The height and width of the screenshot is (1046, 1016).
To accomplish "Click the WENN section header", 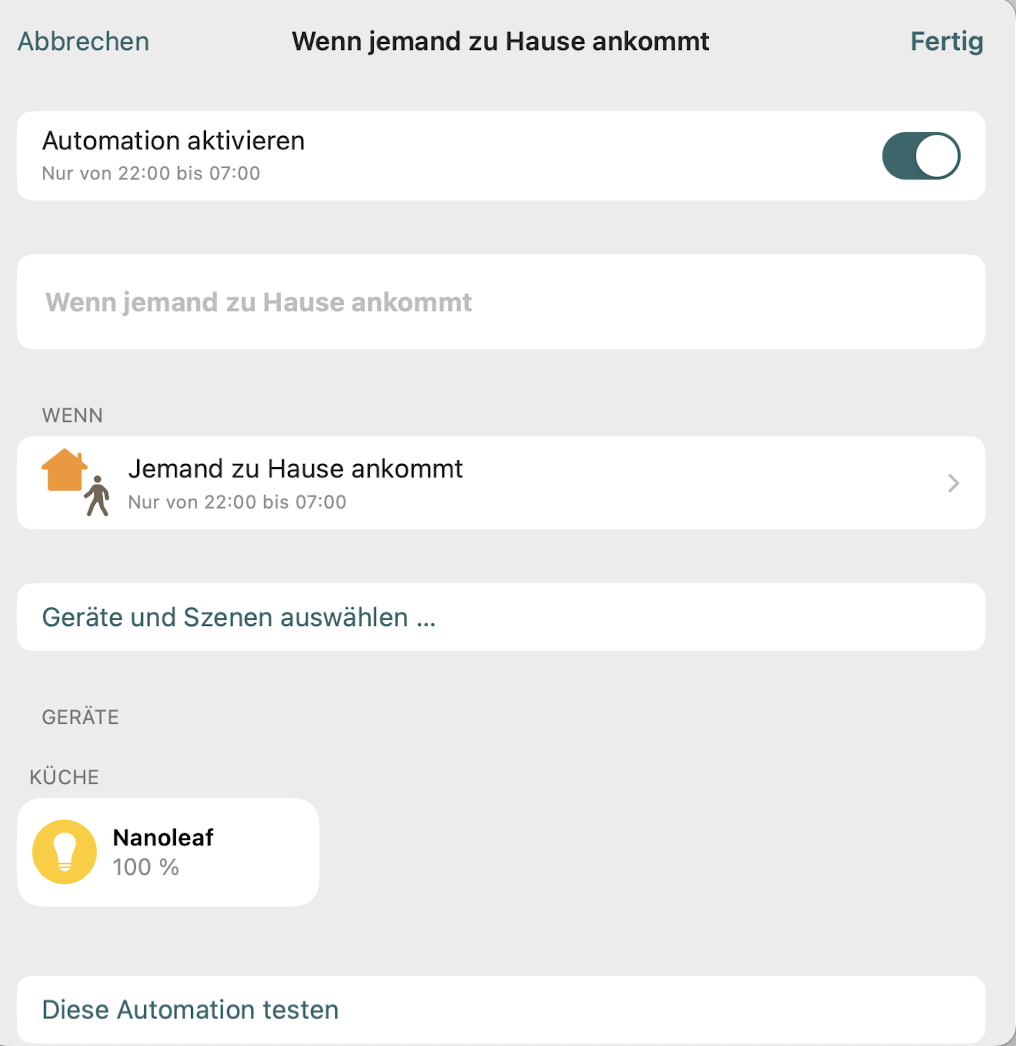I will click(72, 415).
